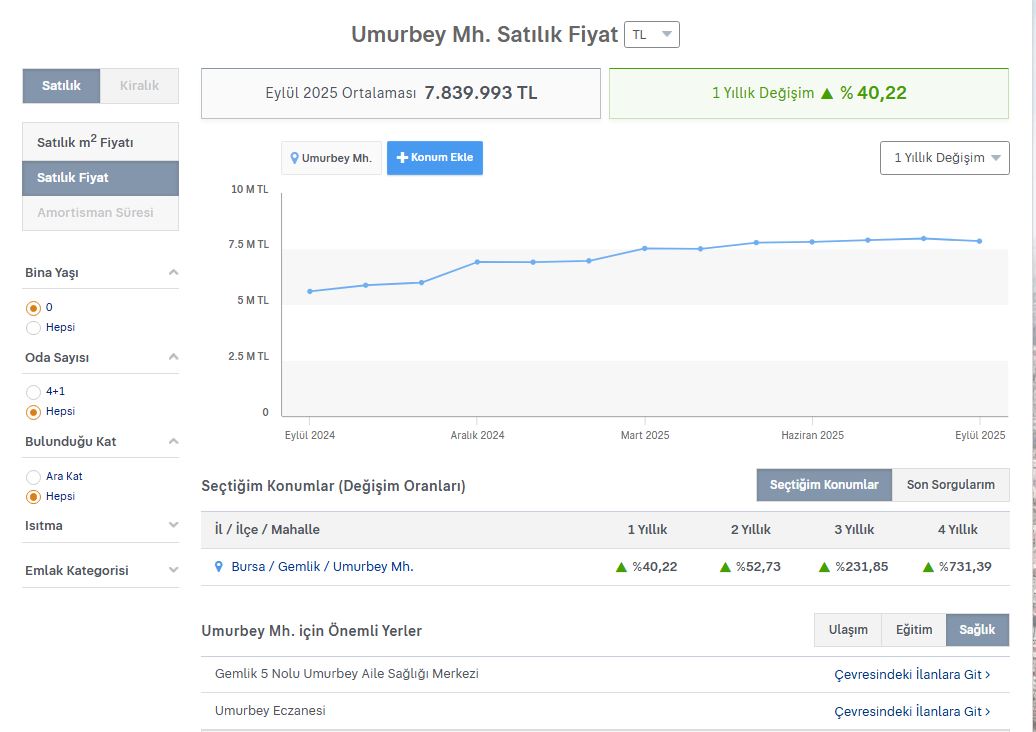This screenshot has width=1036, height=732.
Task: Click the blue pin beside Bursa / Gemlik row
Action: click(x=219, y=566)
